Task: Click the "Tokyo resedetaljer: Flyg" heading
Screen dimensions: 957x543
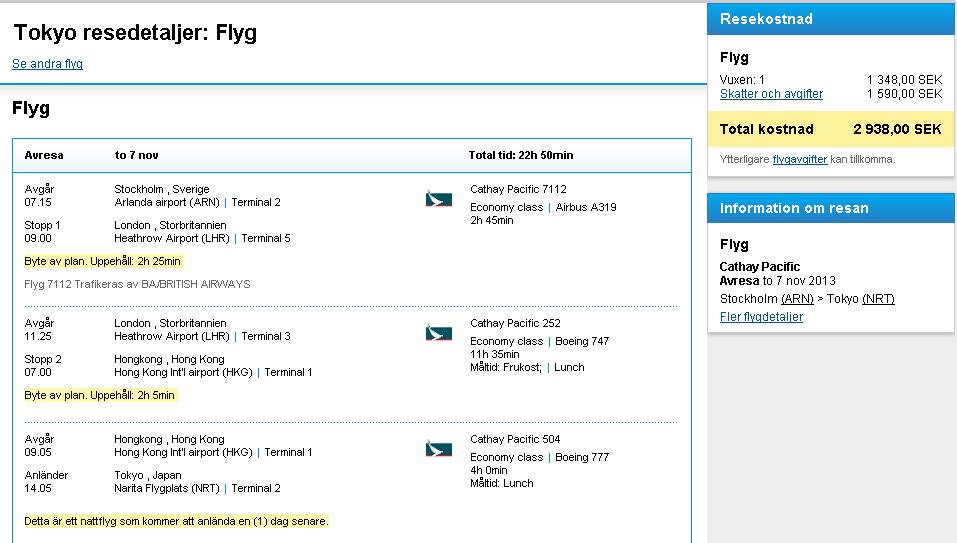Action: 135,33
